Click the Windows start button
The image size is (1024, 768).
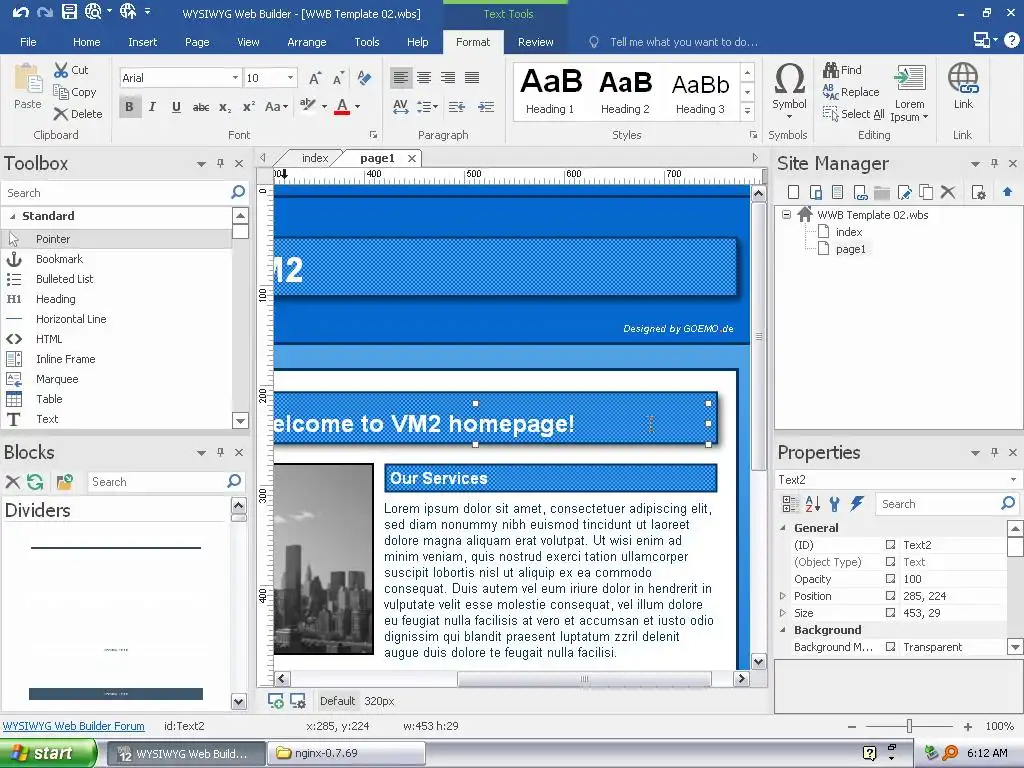pyautogui.click(x=48, y=753)
